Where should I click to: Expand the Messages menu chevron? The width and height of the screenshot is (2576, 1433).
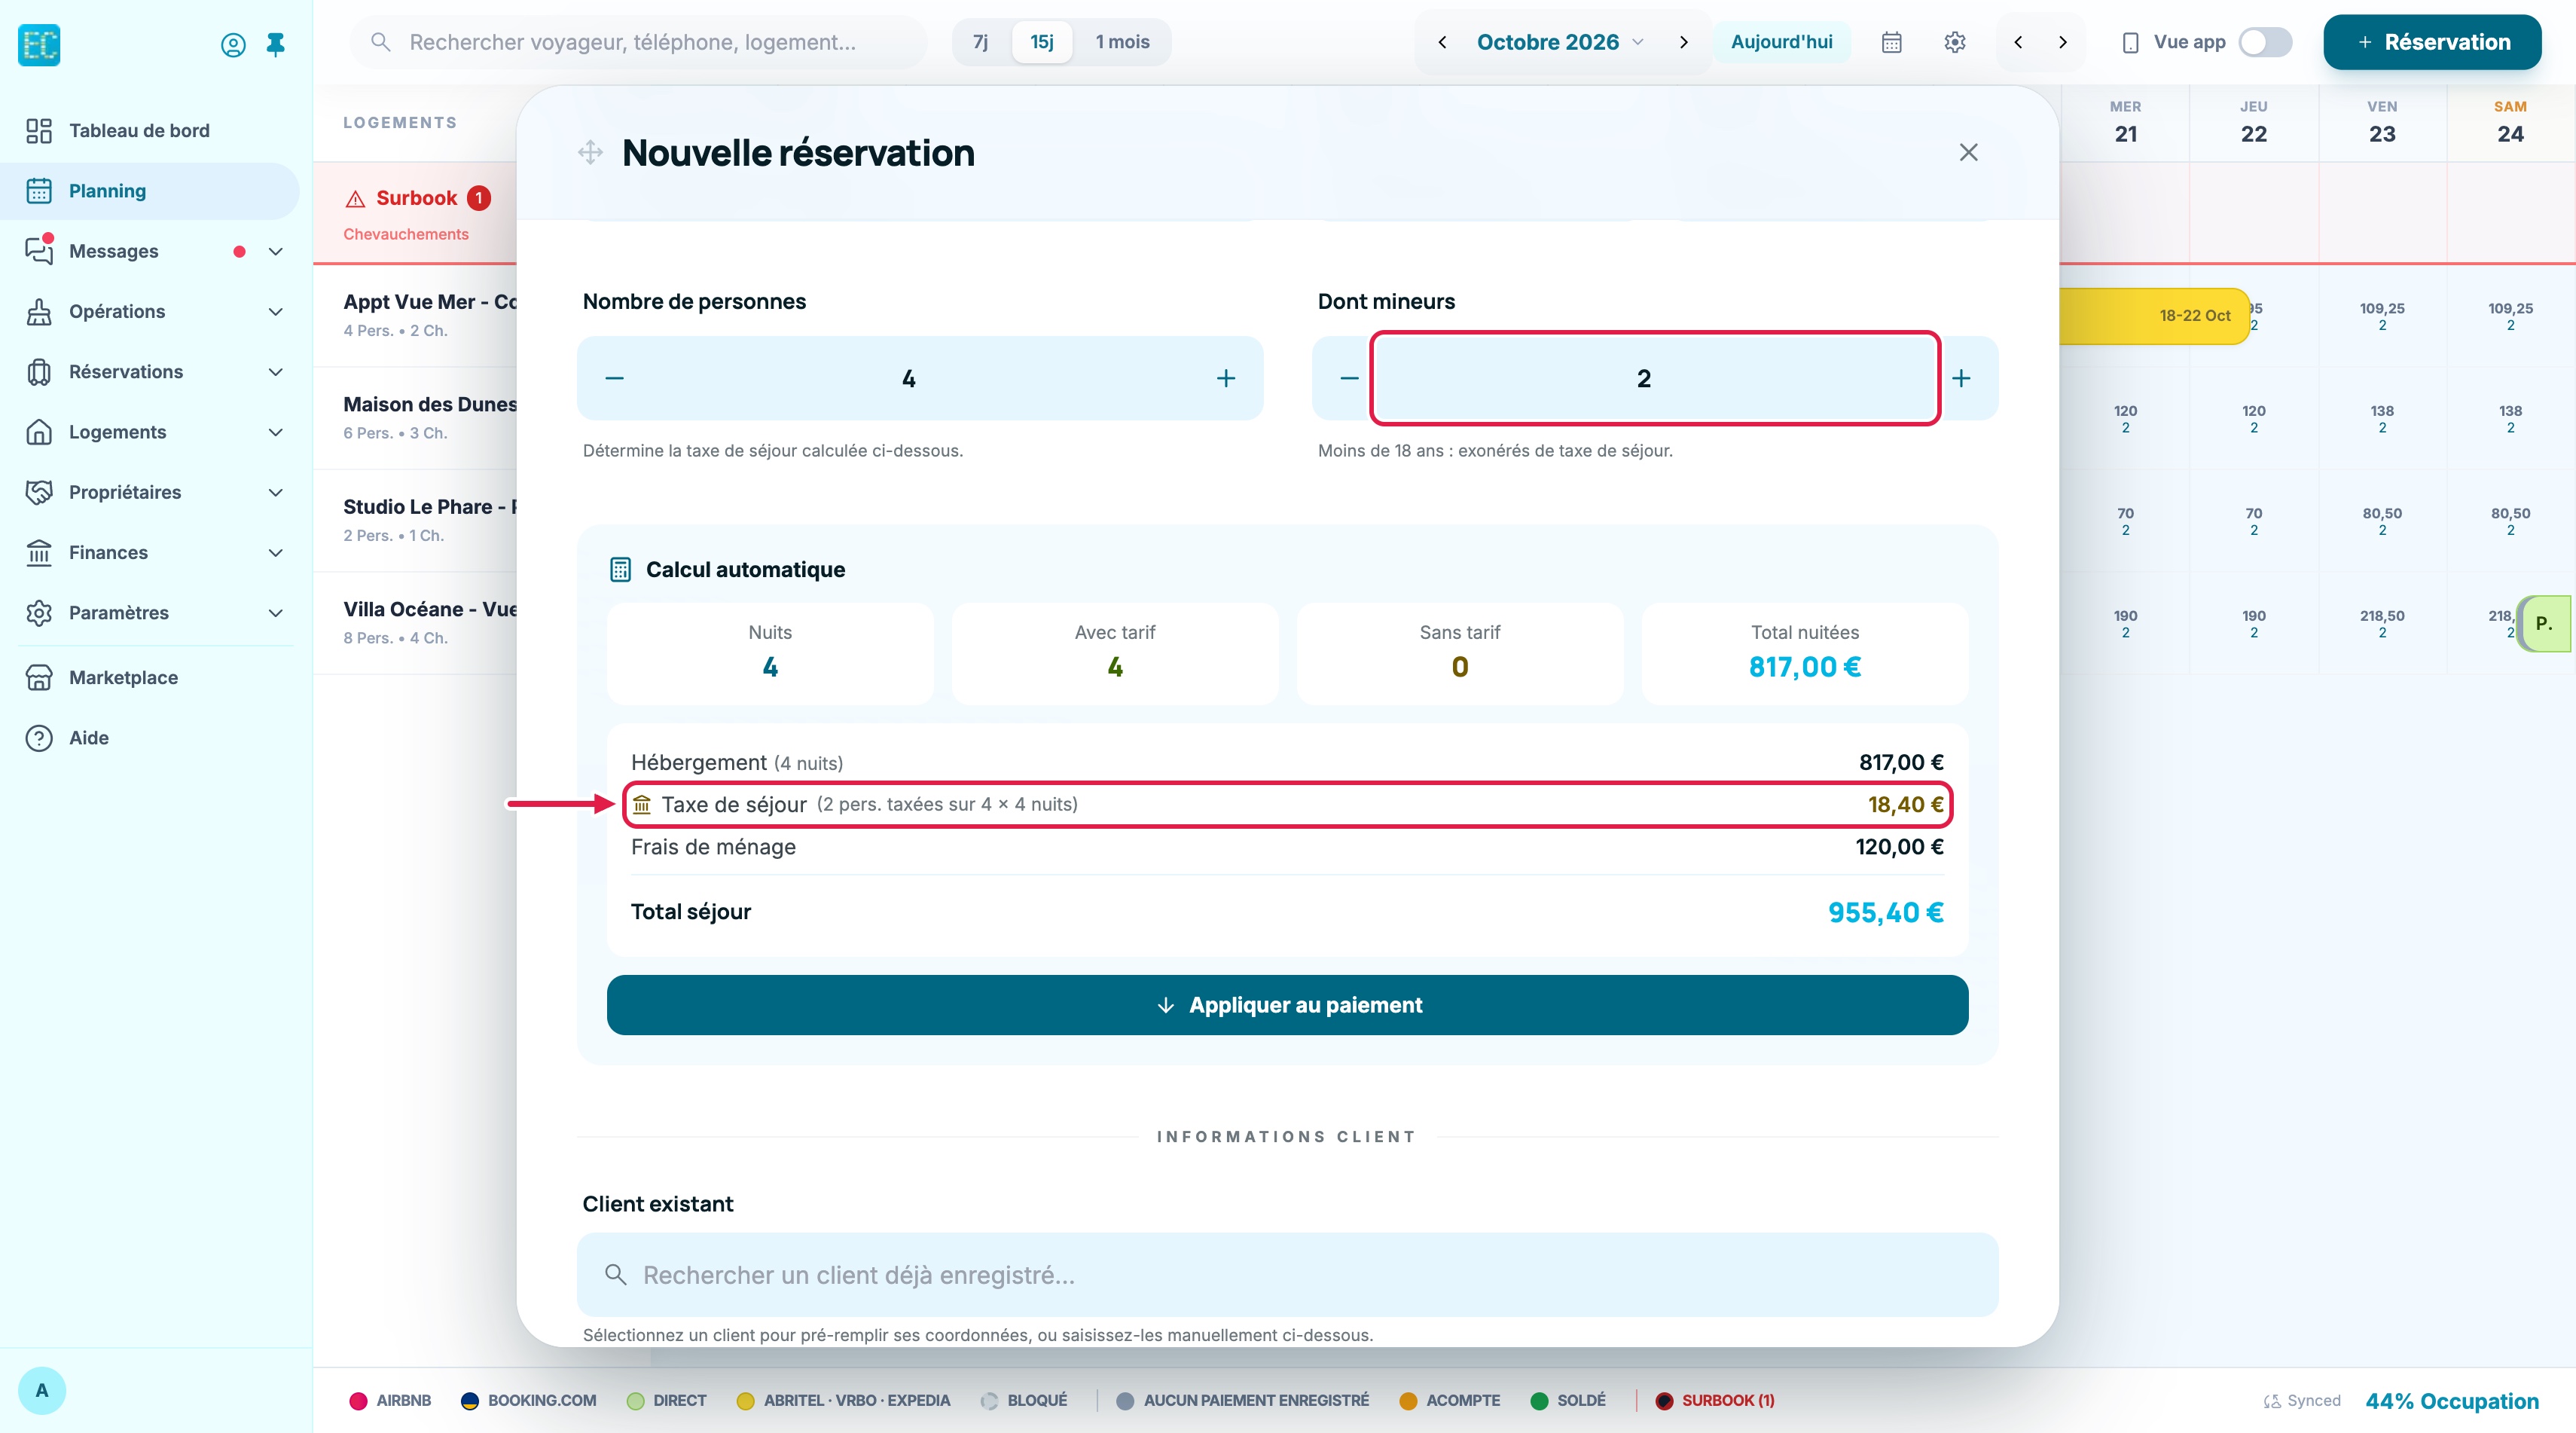[x=275, y=252]
